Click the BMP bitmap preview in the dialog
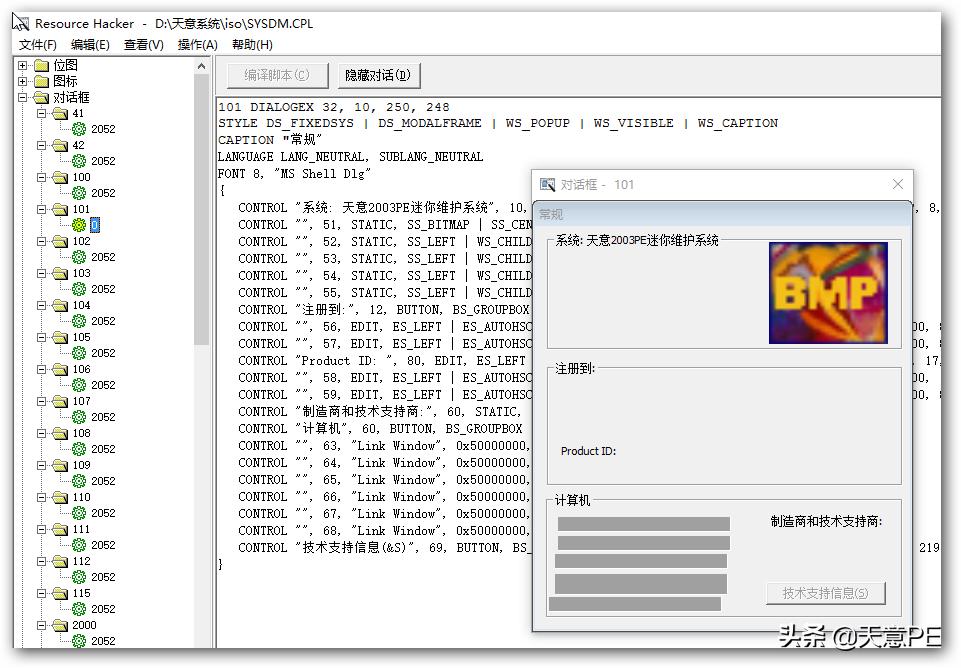Viewport: 961px width, 668px height. pos(828,292)
